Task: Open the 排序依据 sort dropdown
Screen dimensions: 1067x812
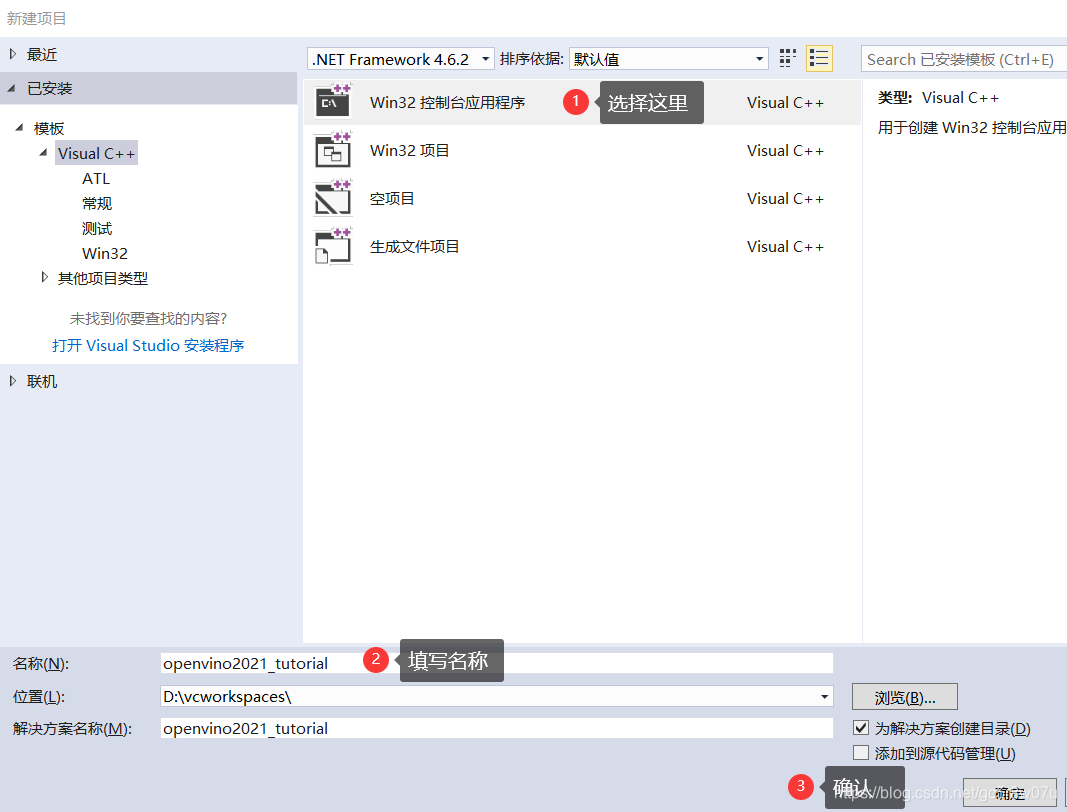Action: coord(757,58)
